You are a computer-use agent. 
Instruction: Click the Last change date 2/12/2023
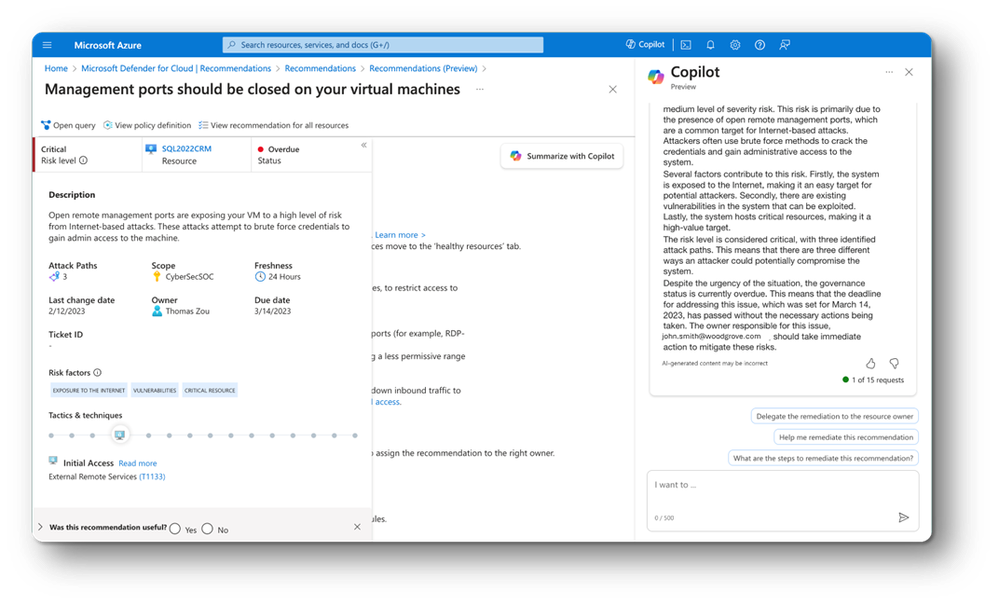(x=67, y=312)
